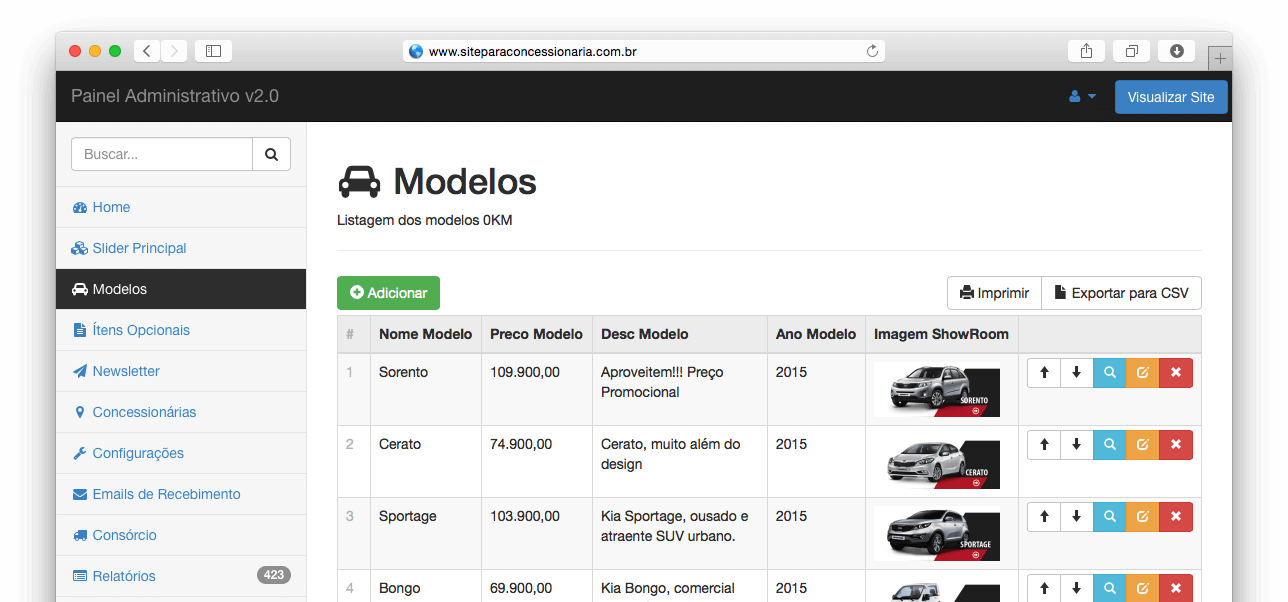Move the Sportage row up

pos(1044,517)
